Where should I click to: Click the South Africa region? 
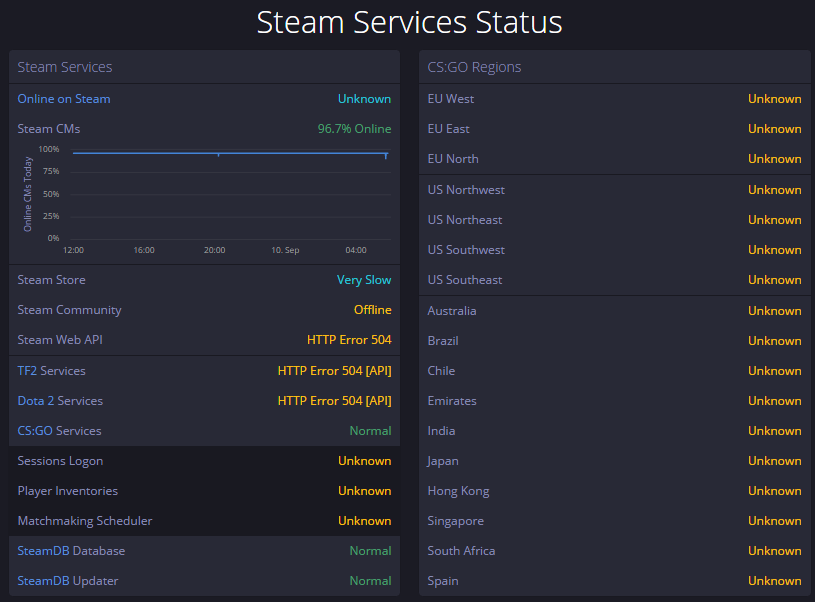click(x=461, y=551)
